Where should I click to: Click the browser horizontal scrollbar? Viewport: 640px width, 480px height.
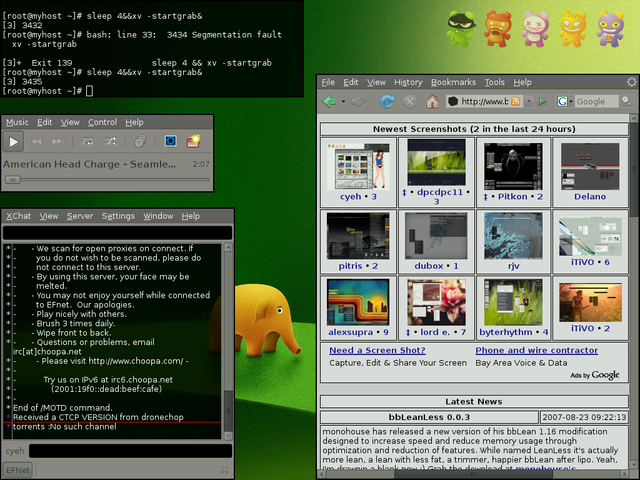pyautogui.click(x=473, y=474)
